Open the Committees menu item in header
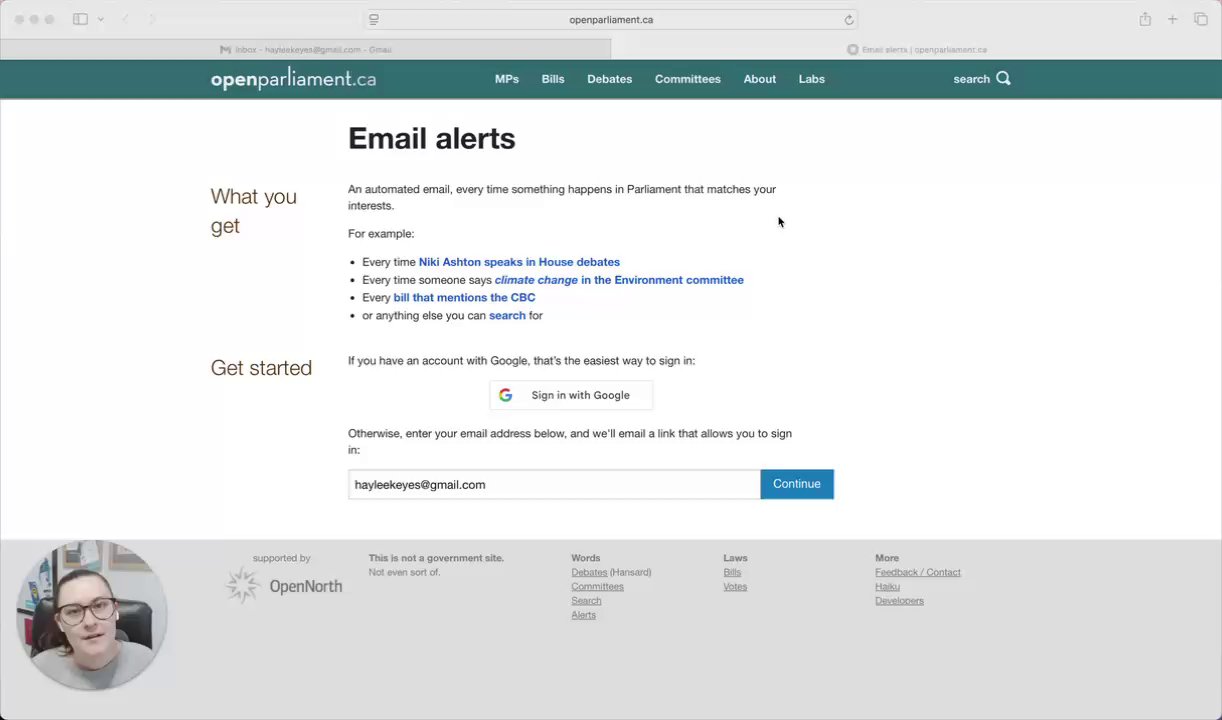The image size is (1222, 720). (x=687, y=79)
